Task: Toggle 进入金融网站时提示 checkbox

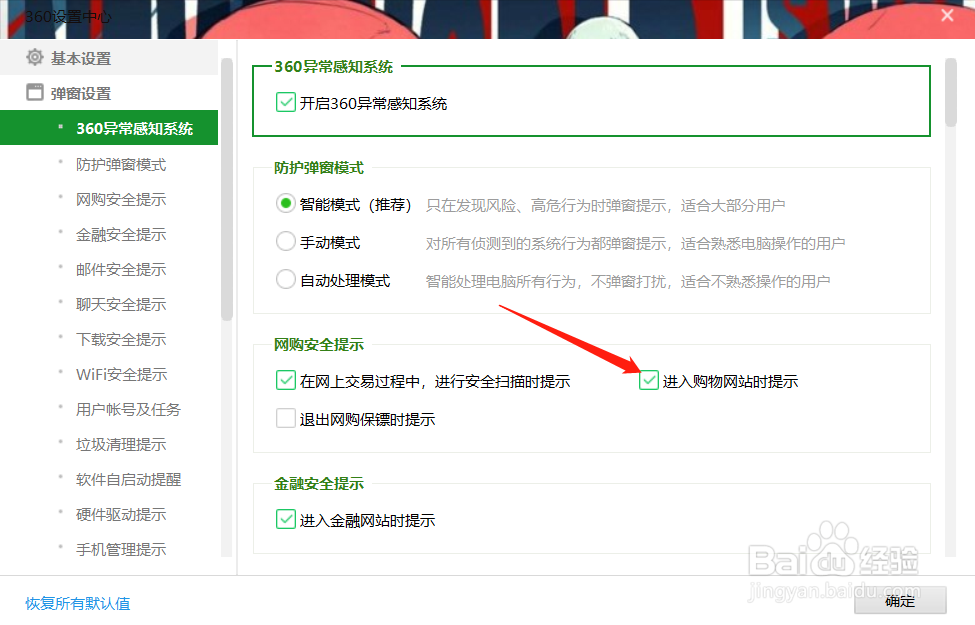Action: (285, 519)
